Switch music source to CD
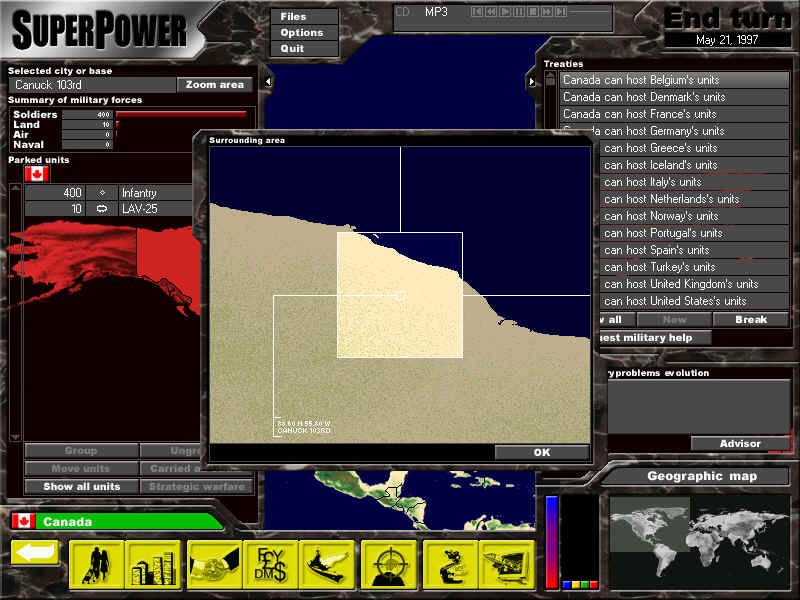 coord(403,12)
